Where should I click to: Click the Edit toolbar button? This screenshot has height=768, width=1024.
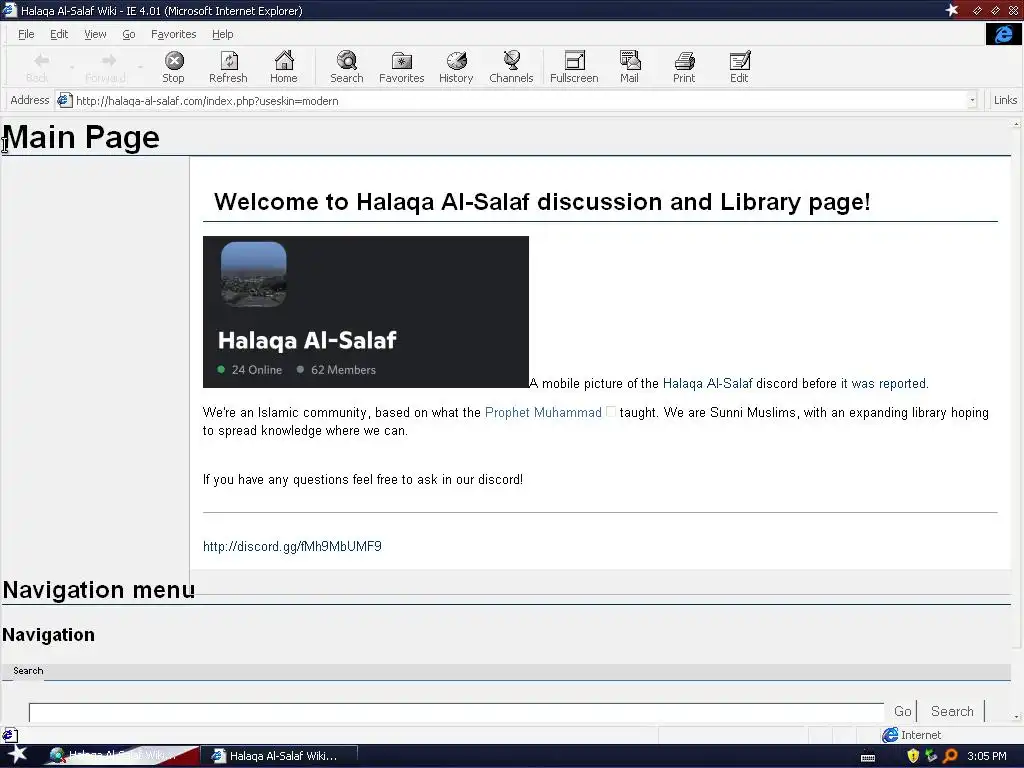click(739, 67)
